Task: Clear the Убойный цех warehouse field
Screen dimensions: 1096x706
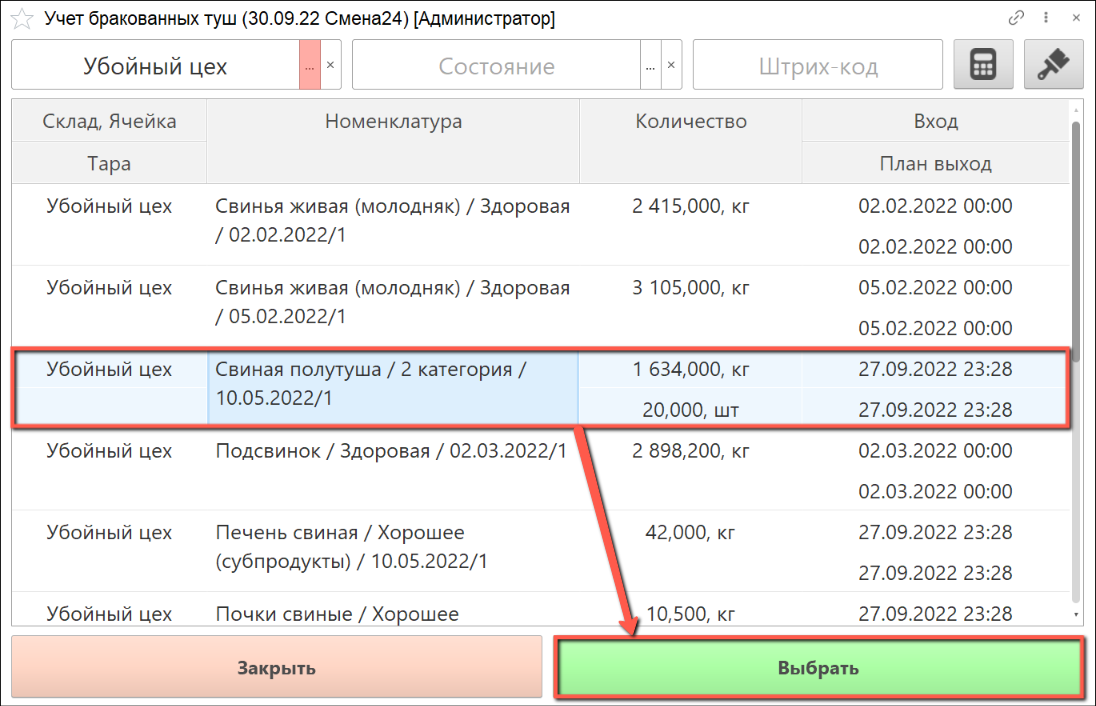Action: coord(331,66)
